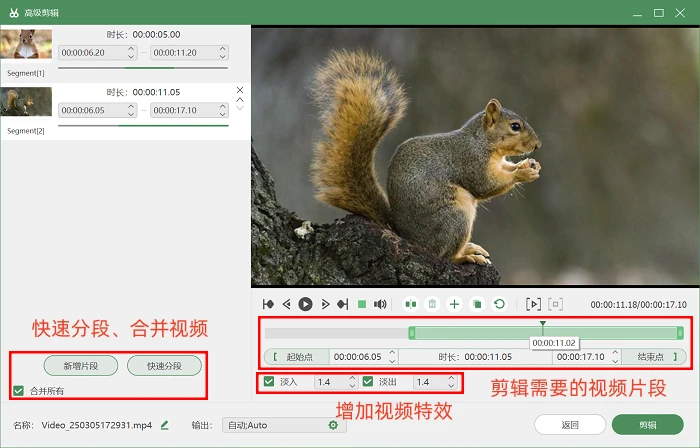
Task: Click the playhead marker on the timeline
Action: point(543,324)
